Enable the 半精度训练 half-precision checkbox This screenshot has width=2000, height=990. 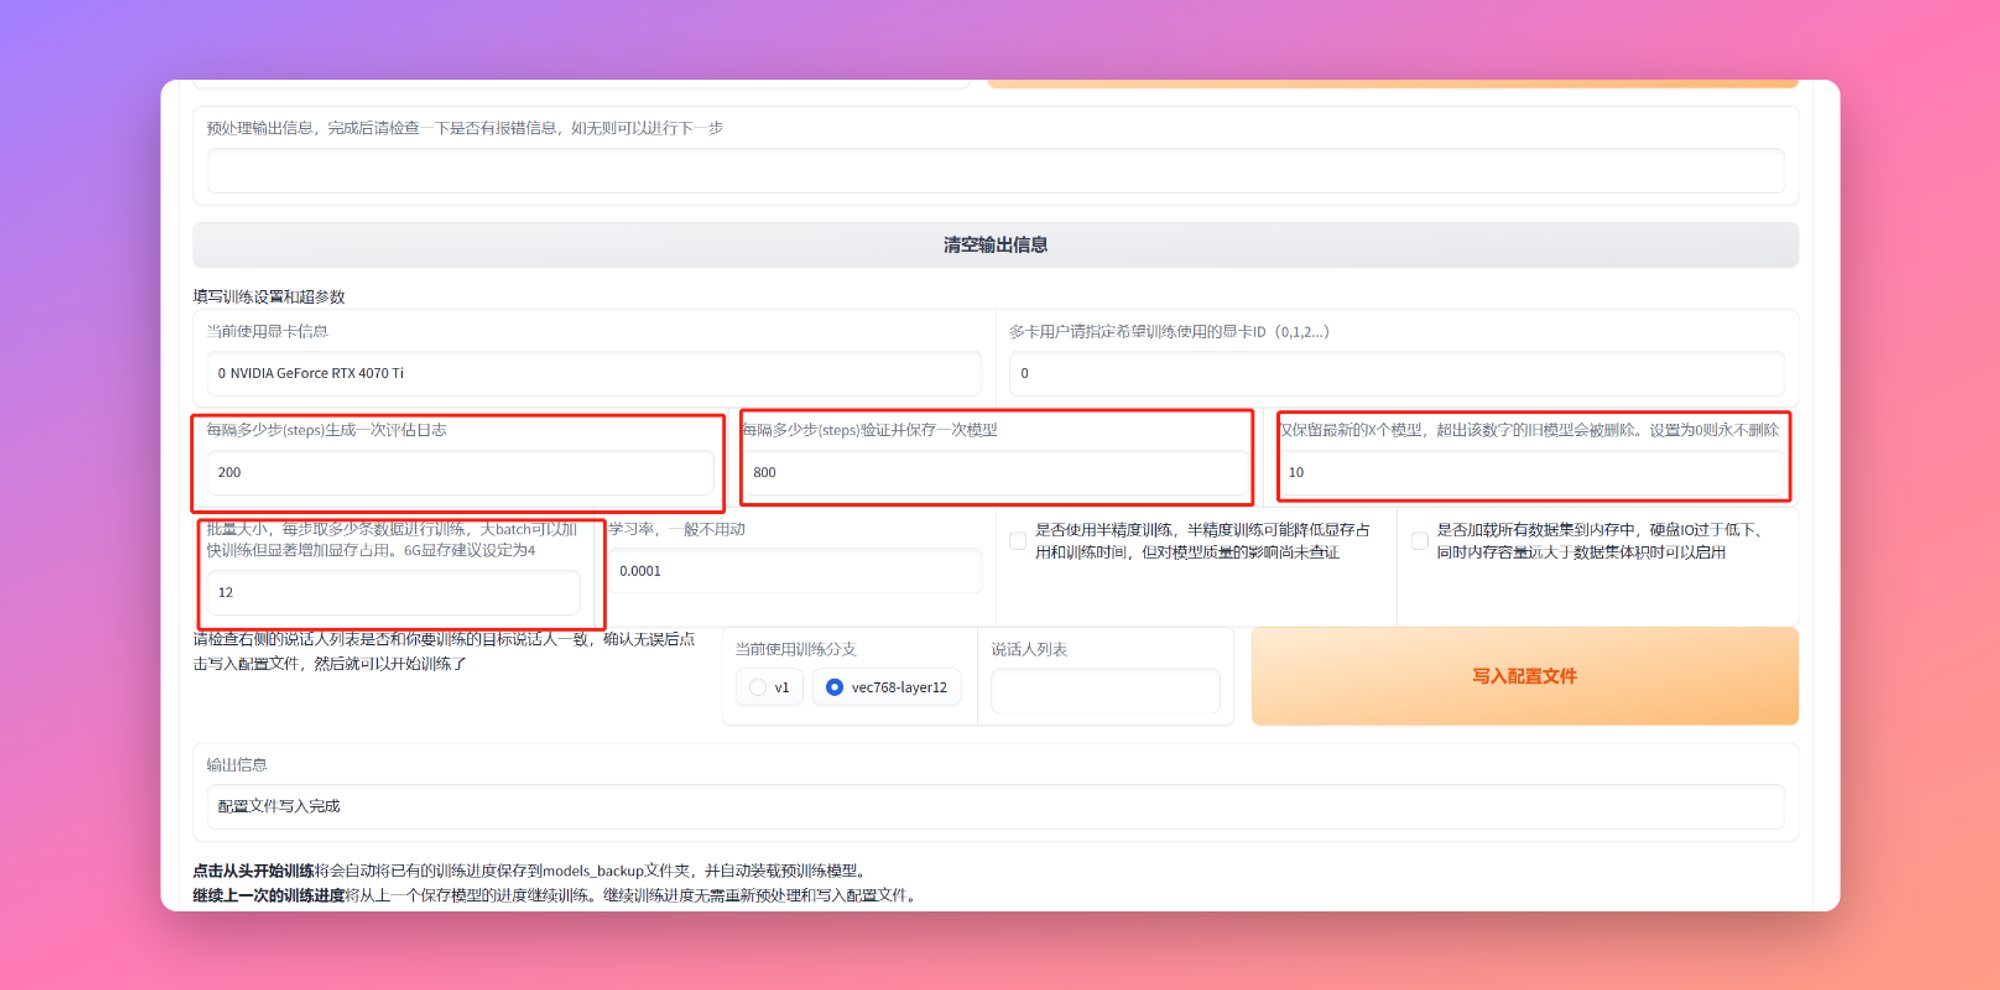[x=1018, y=541]
